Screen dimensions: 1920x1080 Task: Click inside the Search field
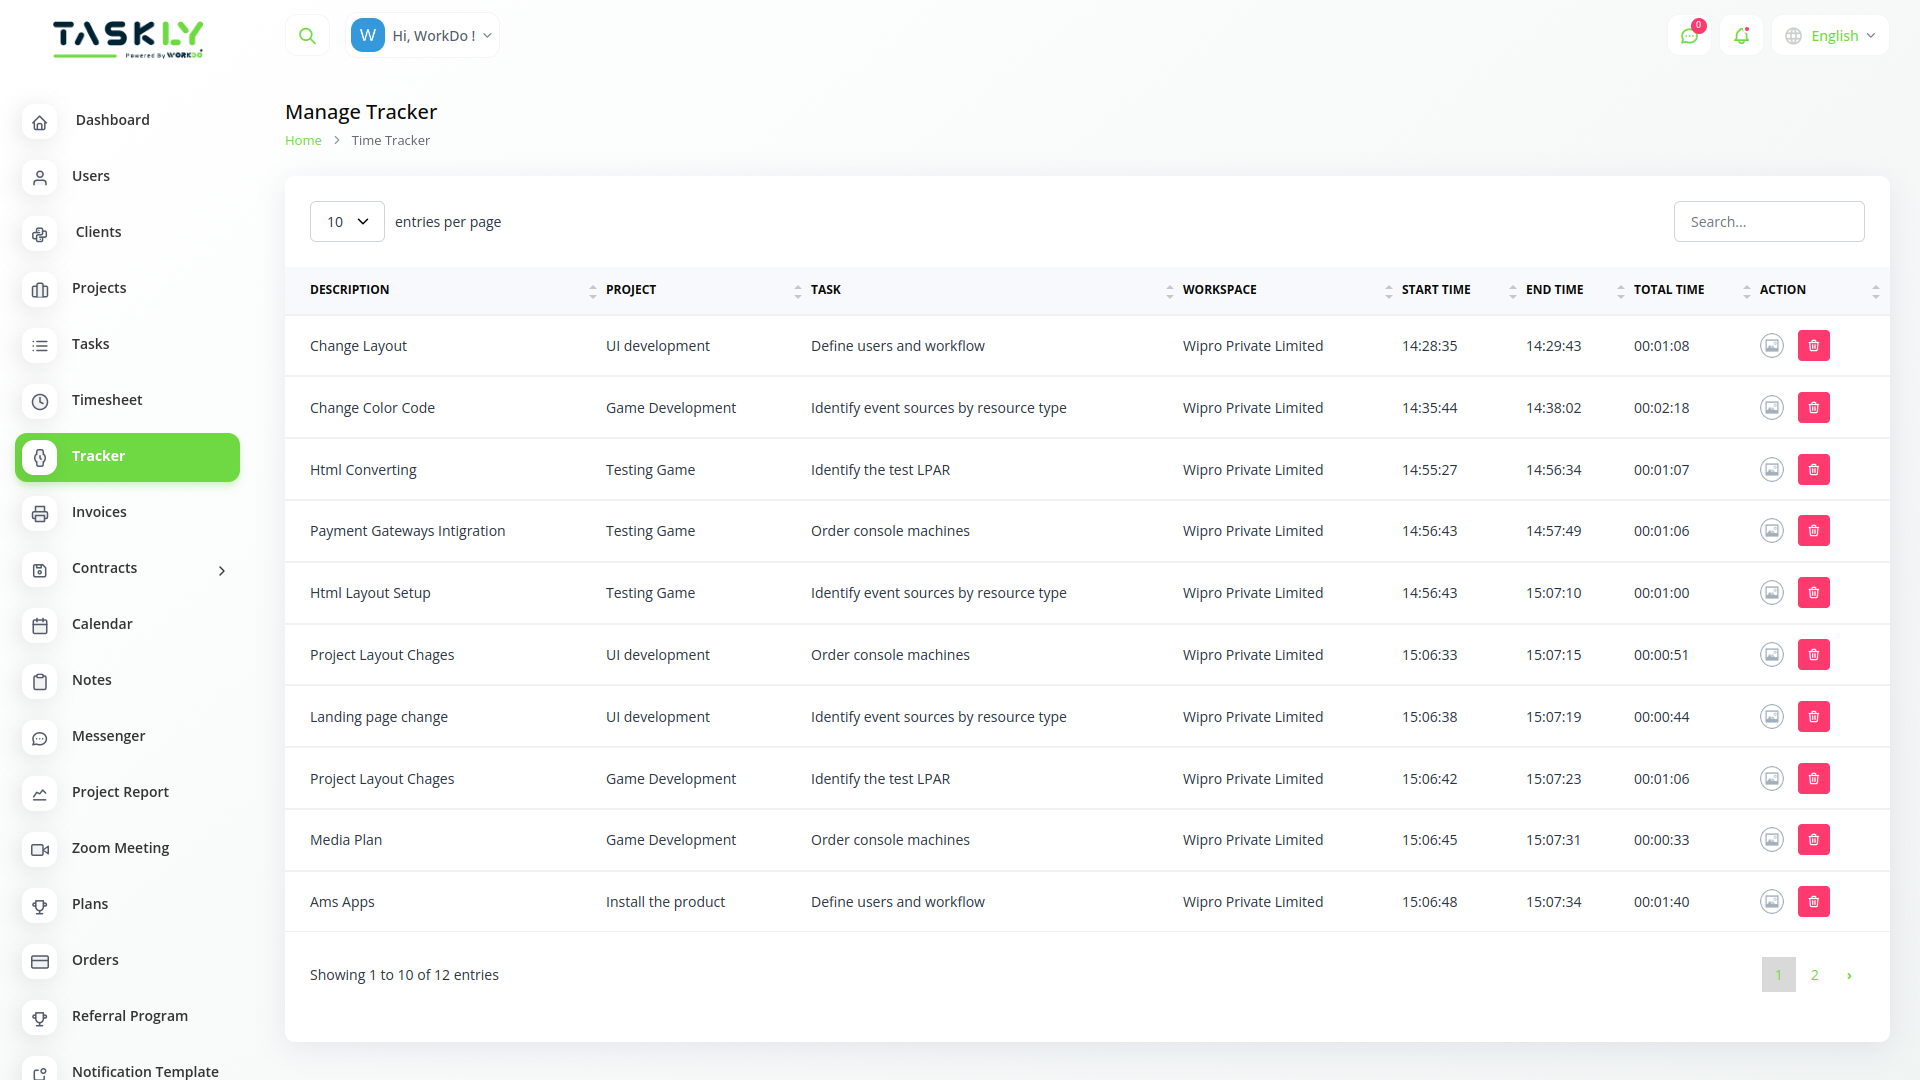click(x=1769, y=221)
